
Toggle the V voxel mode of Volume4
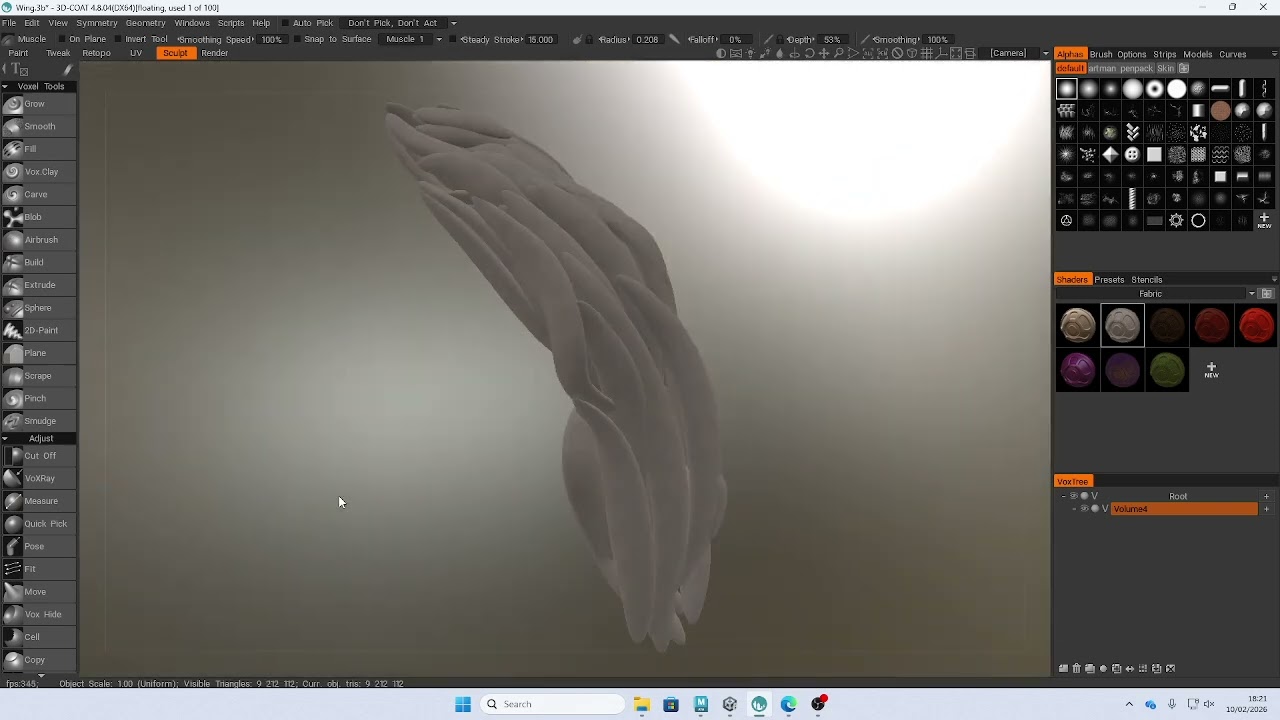point(1105,509)
